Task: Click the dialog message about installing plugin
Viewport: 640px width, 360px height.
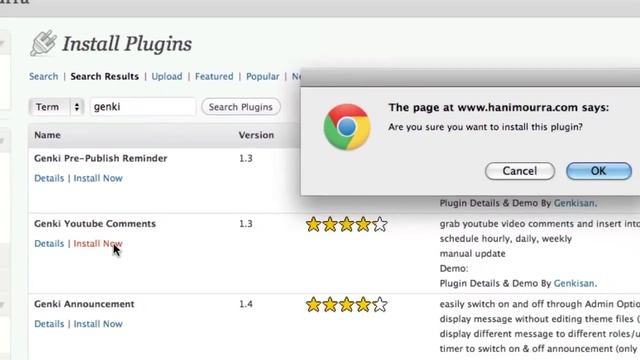Action: [485, 127]
